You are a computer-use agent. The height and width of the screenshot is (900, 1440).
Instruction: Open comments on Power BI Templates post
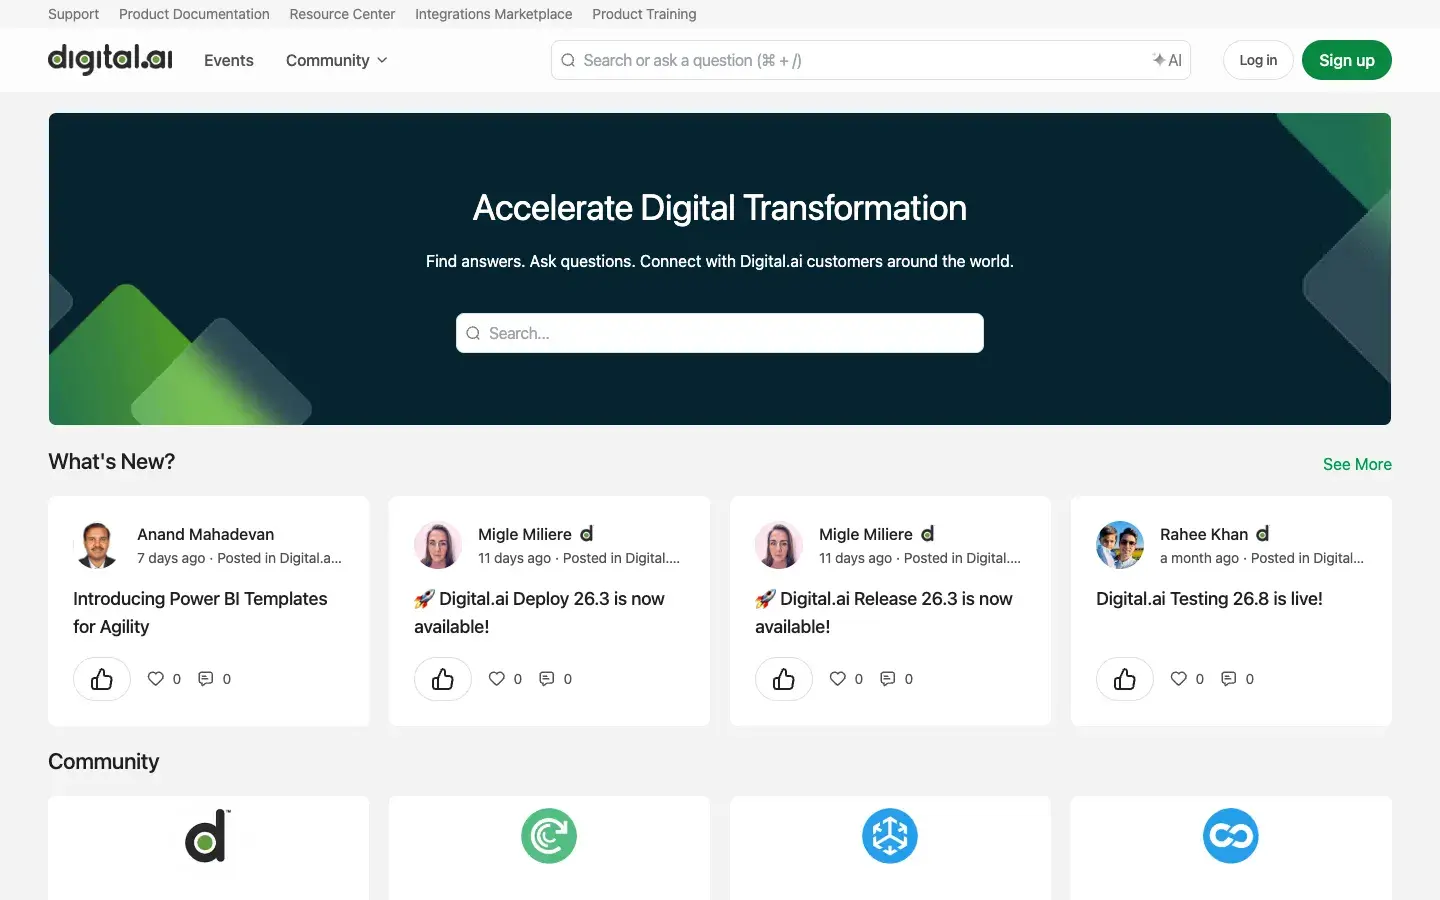click(x=206, y=679)
